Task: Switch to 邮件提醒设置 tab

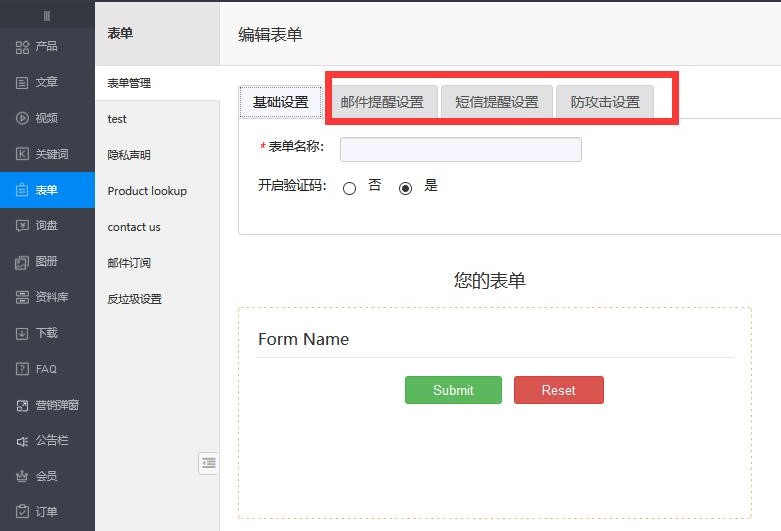Action: (382, 102)
